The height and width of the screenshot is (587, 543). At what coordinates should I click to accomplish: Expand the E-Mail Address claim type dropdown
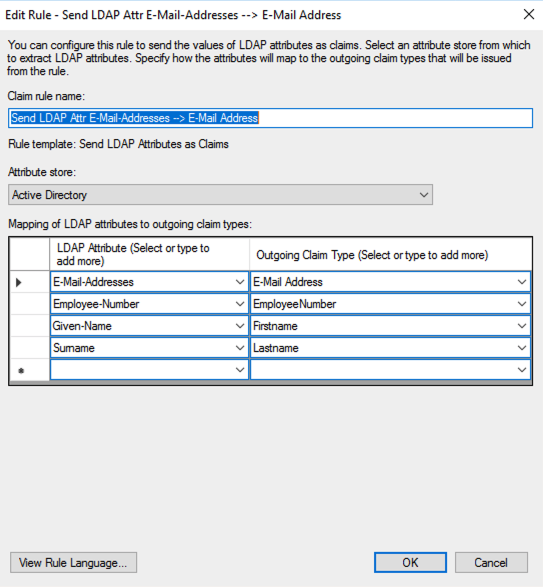pyautogui.click(x=522, y=282)
